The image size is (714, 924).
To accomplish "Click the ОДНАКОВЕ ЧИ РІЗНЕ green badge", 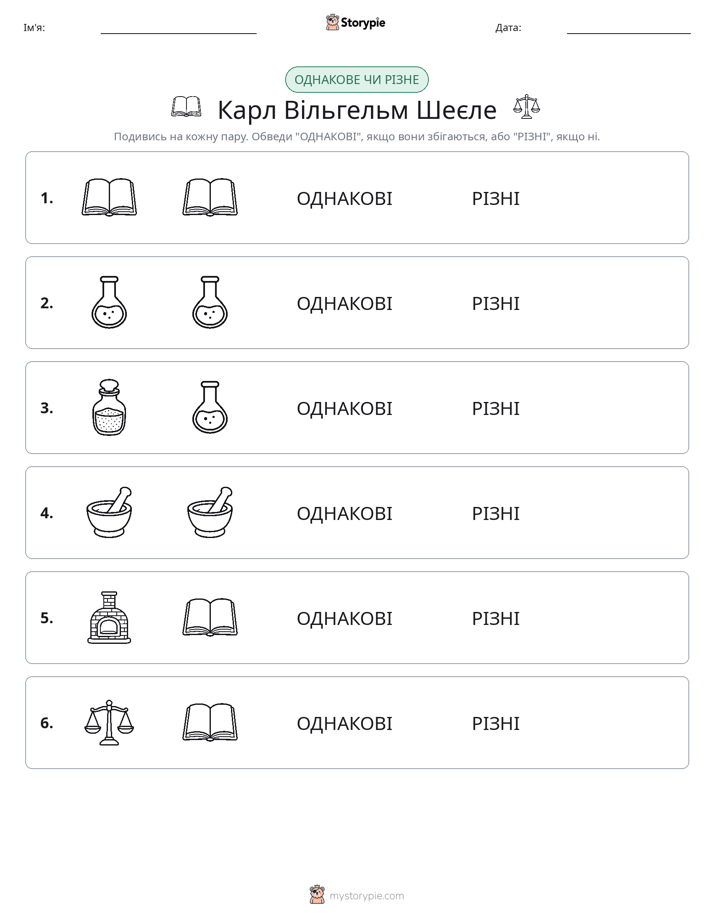I will 356,80.
